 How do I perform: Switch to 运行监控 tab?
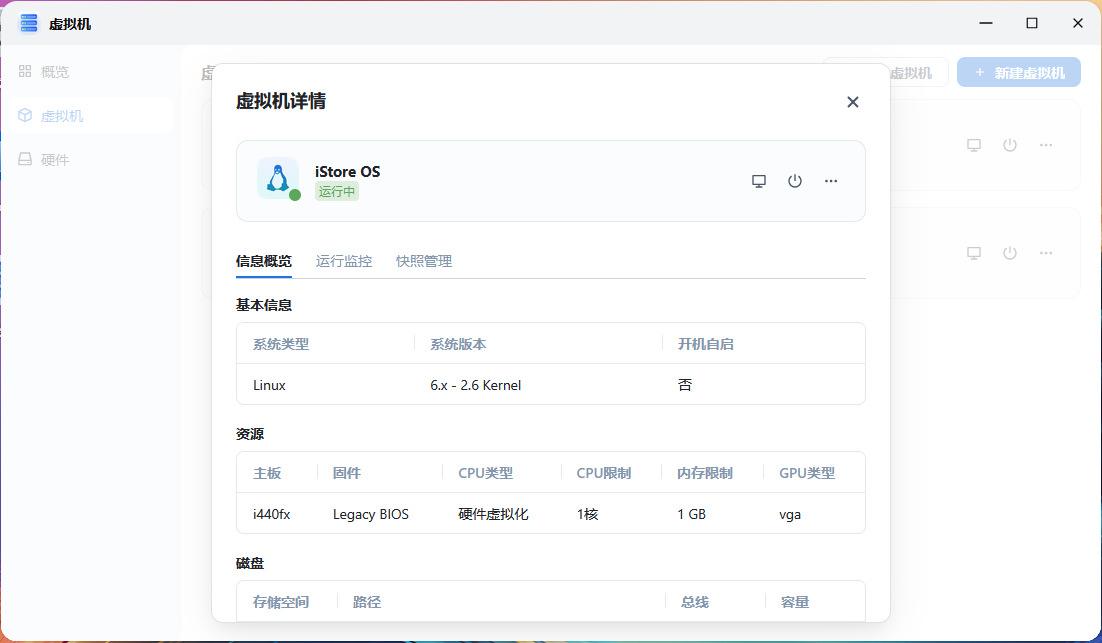click(344, 261)
